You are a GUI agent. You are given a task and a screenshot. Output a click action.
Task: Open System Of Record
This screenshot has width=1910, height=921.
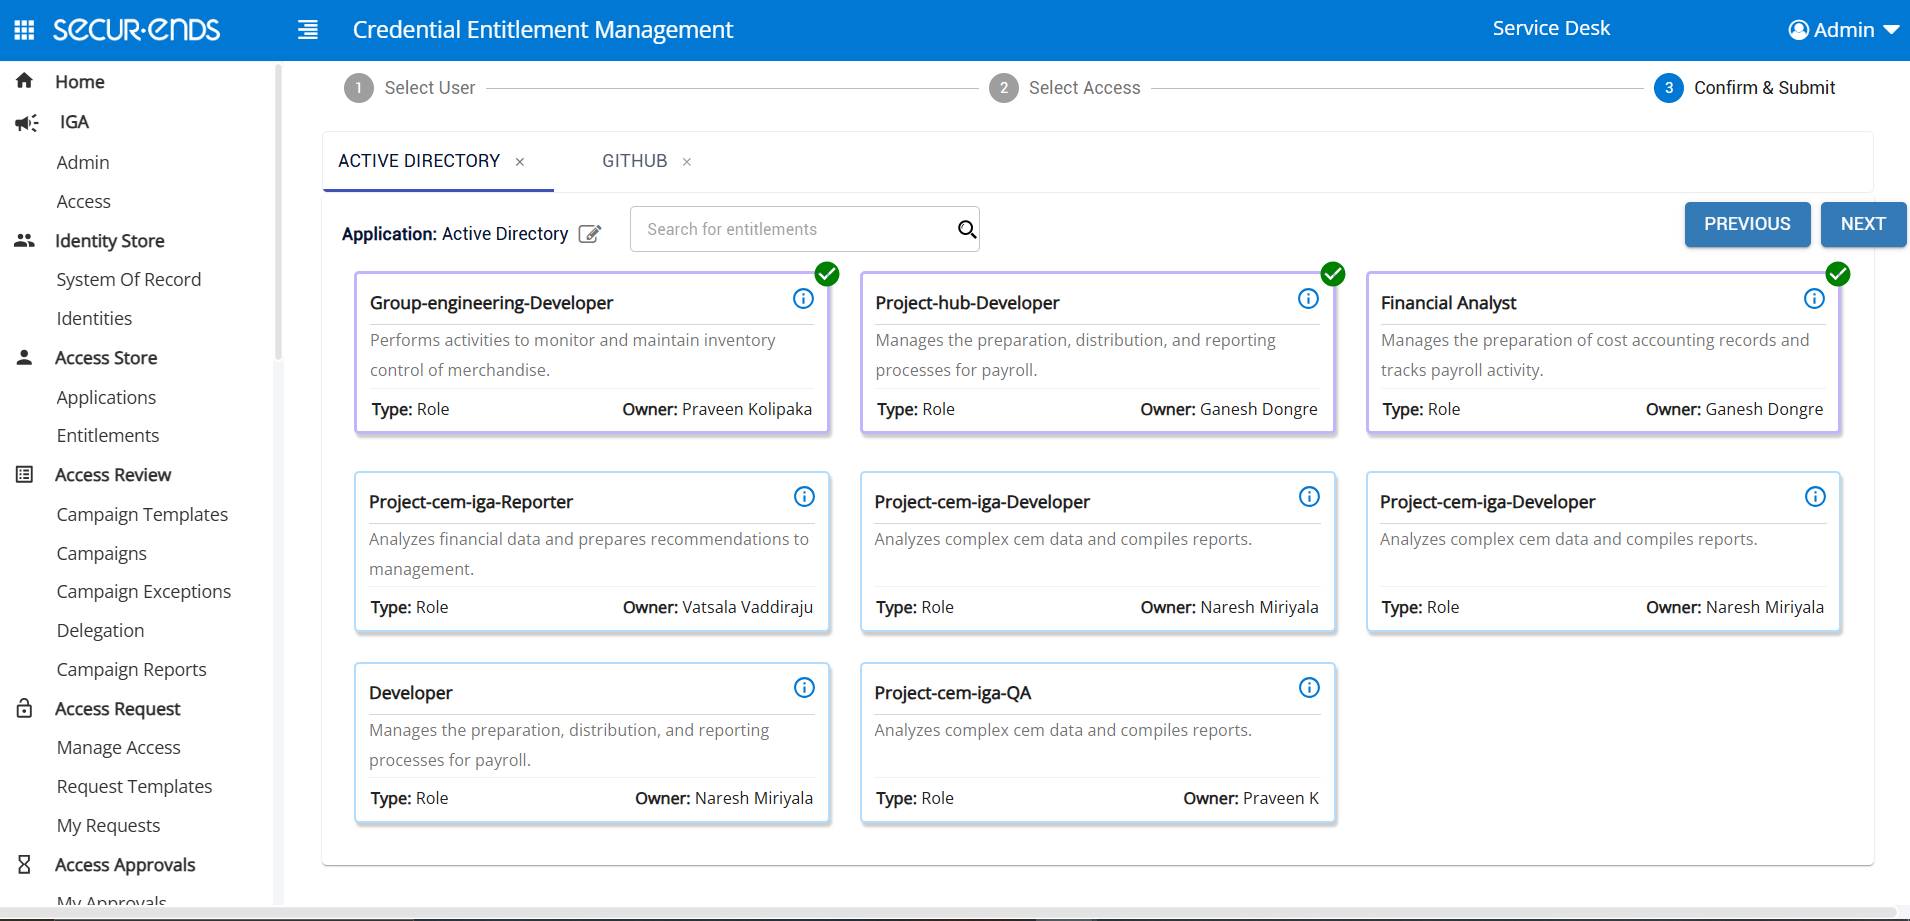129,279
